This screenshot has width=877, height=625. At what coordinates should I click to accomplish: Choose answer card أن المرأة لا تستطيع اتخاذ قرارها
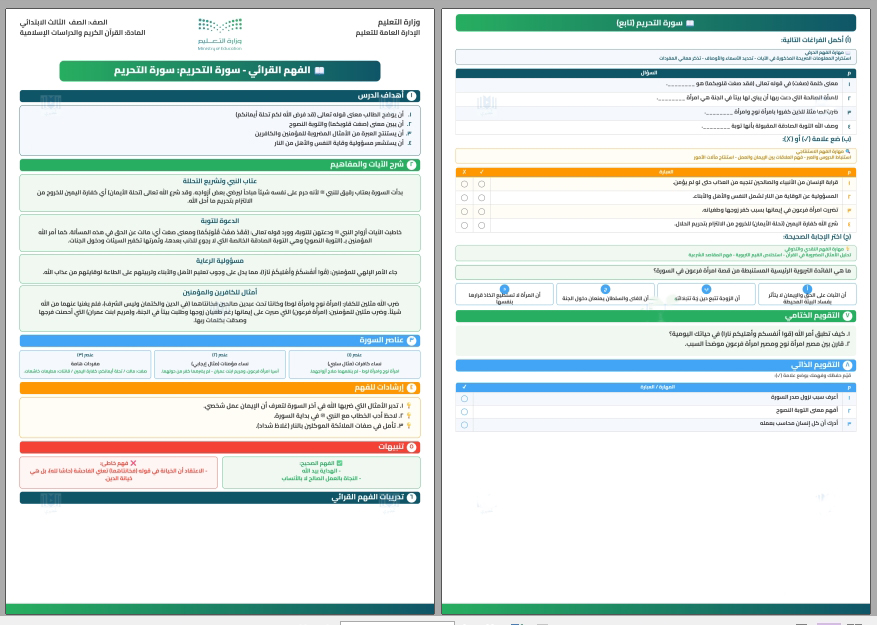click(x=504, y=294)
